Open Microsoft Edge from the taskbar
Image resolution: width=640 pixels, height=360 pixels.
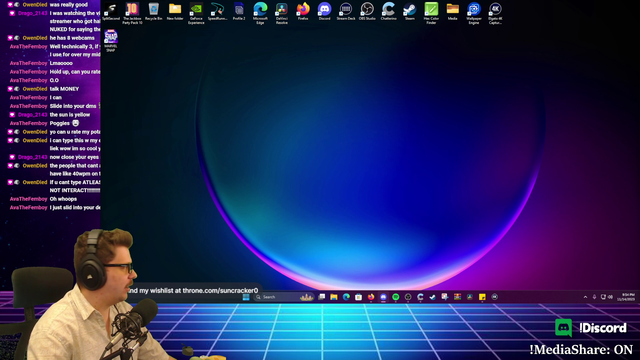point(346,297)
